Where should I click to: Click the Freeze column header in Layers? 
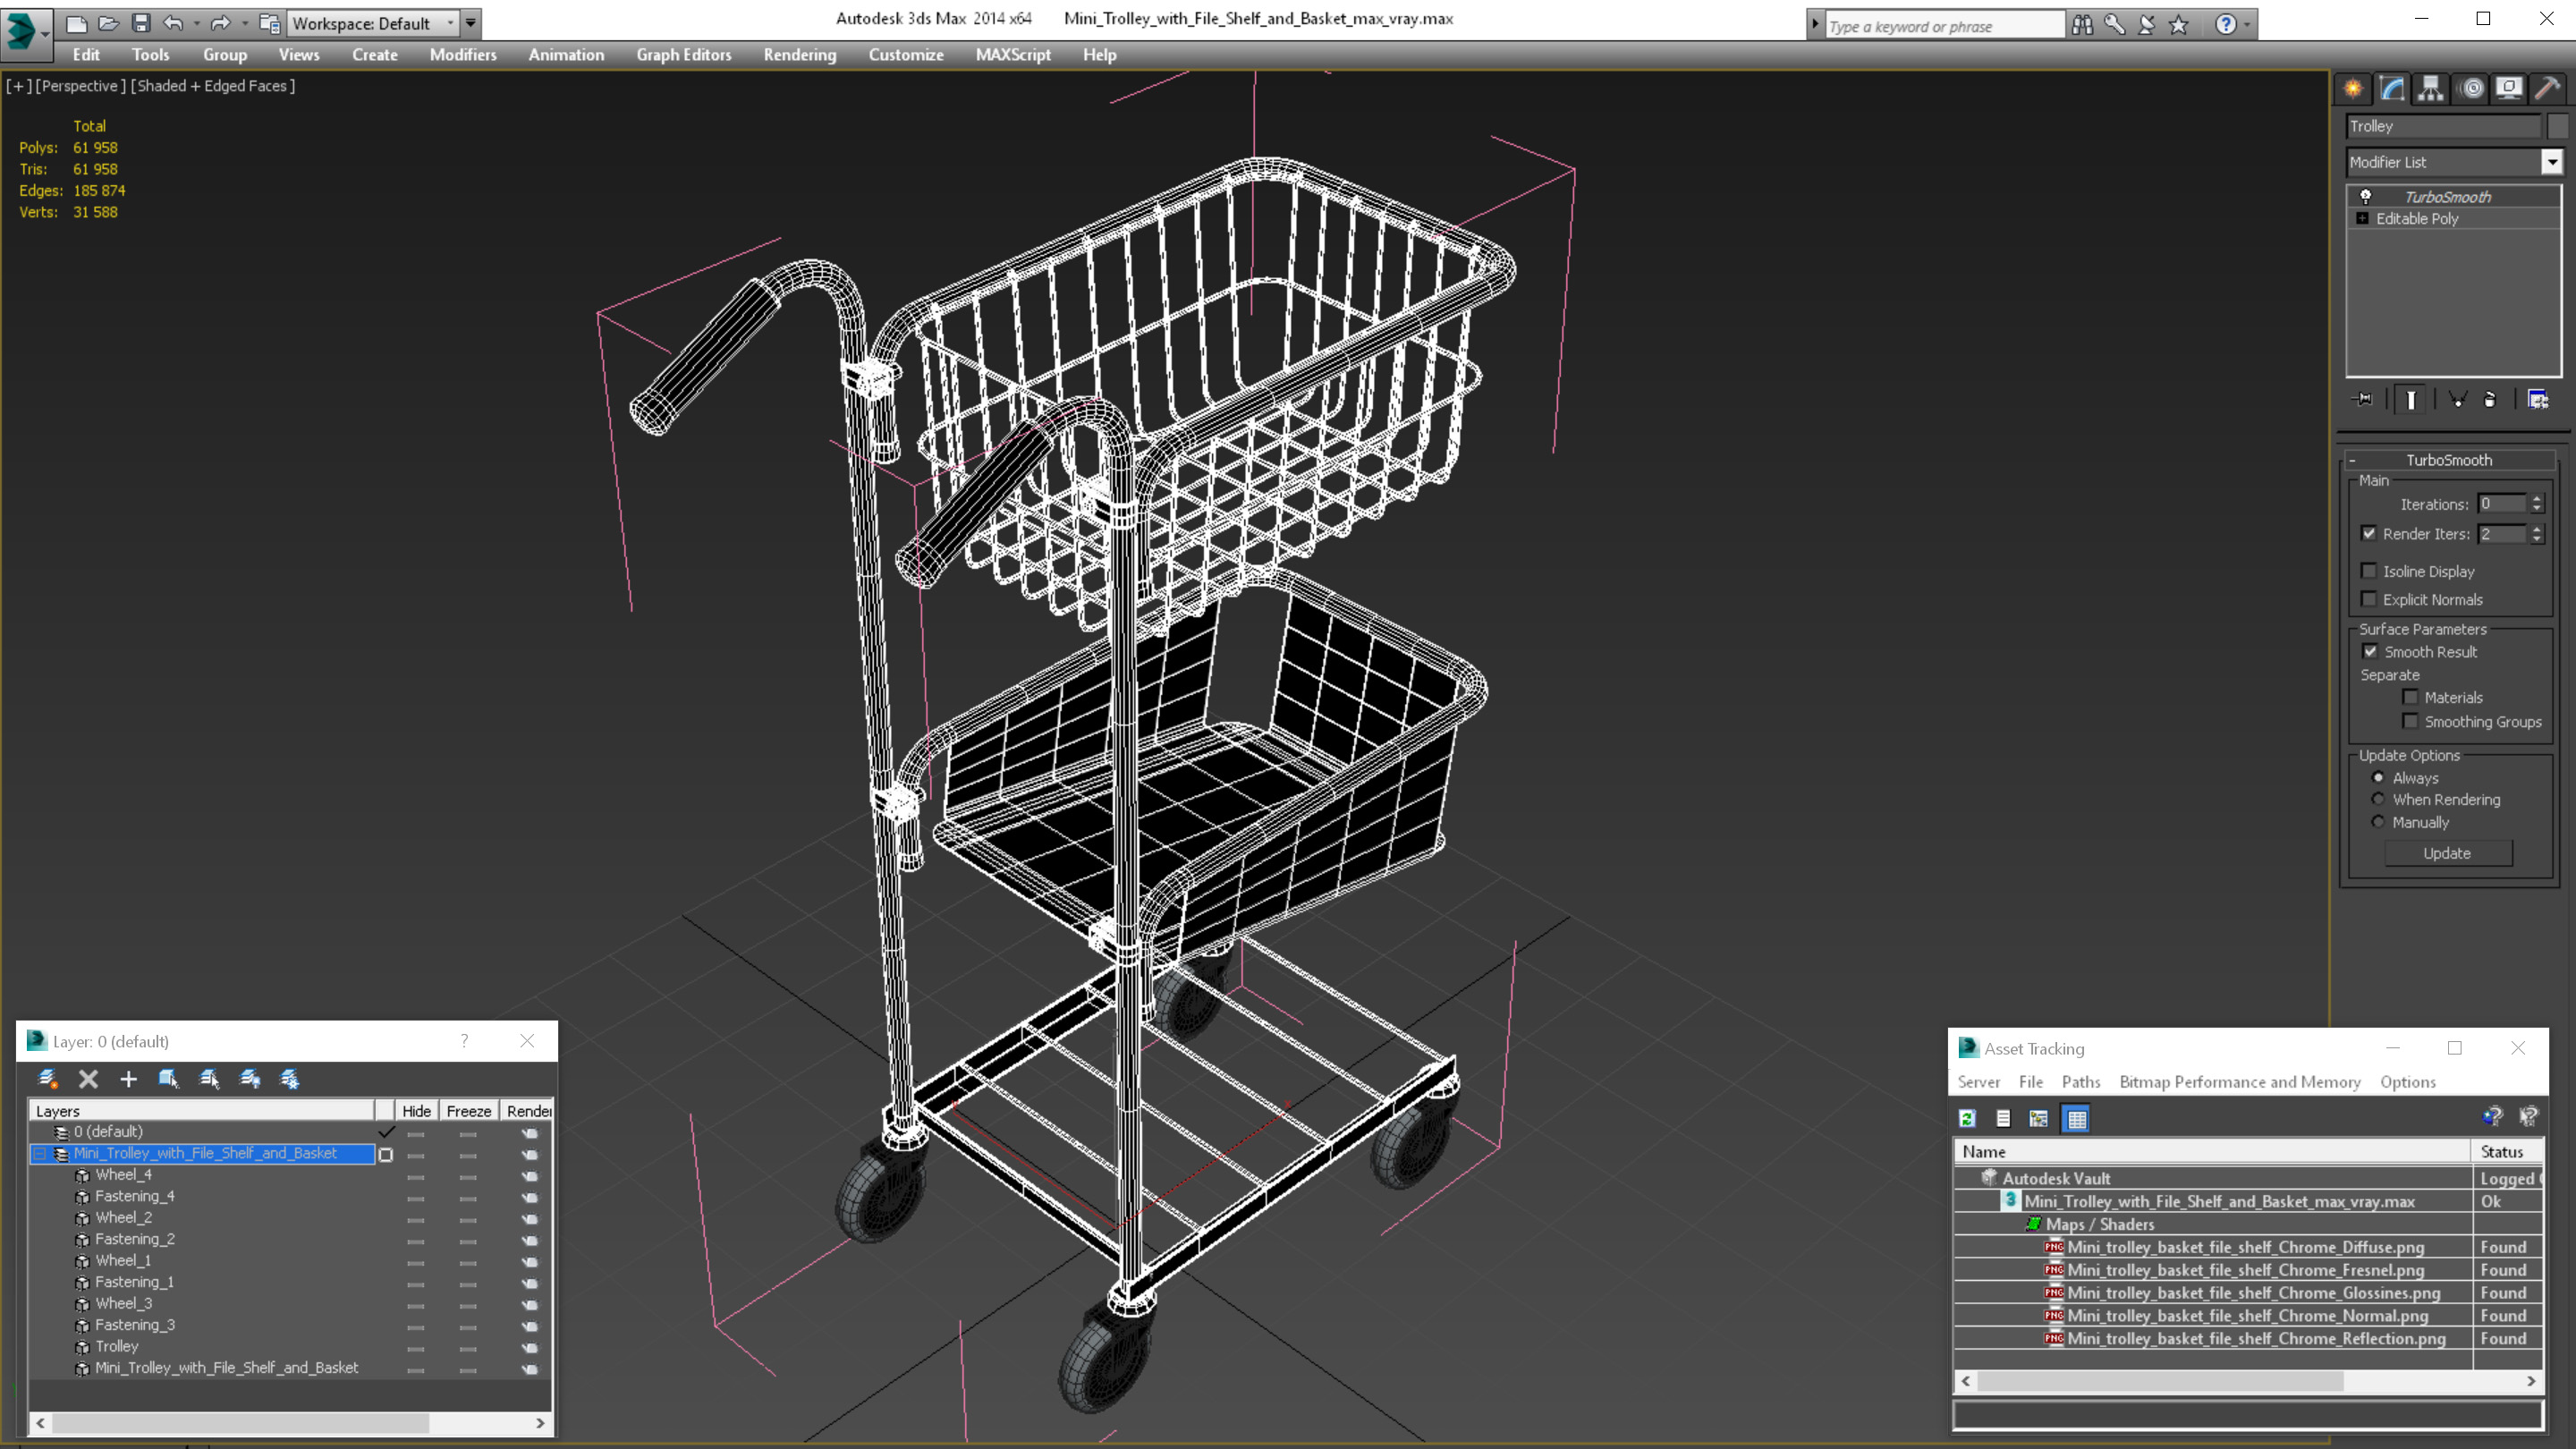(469, 1112)
